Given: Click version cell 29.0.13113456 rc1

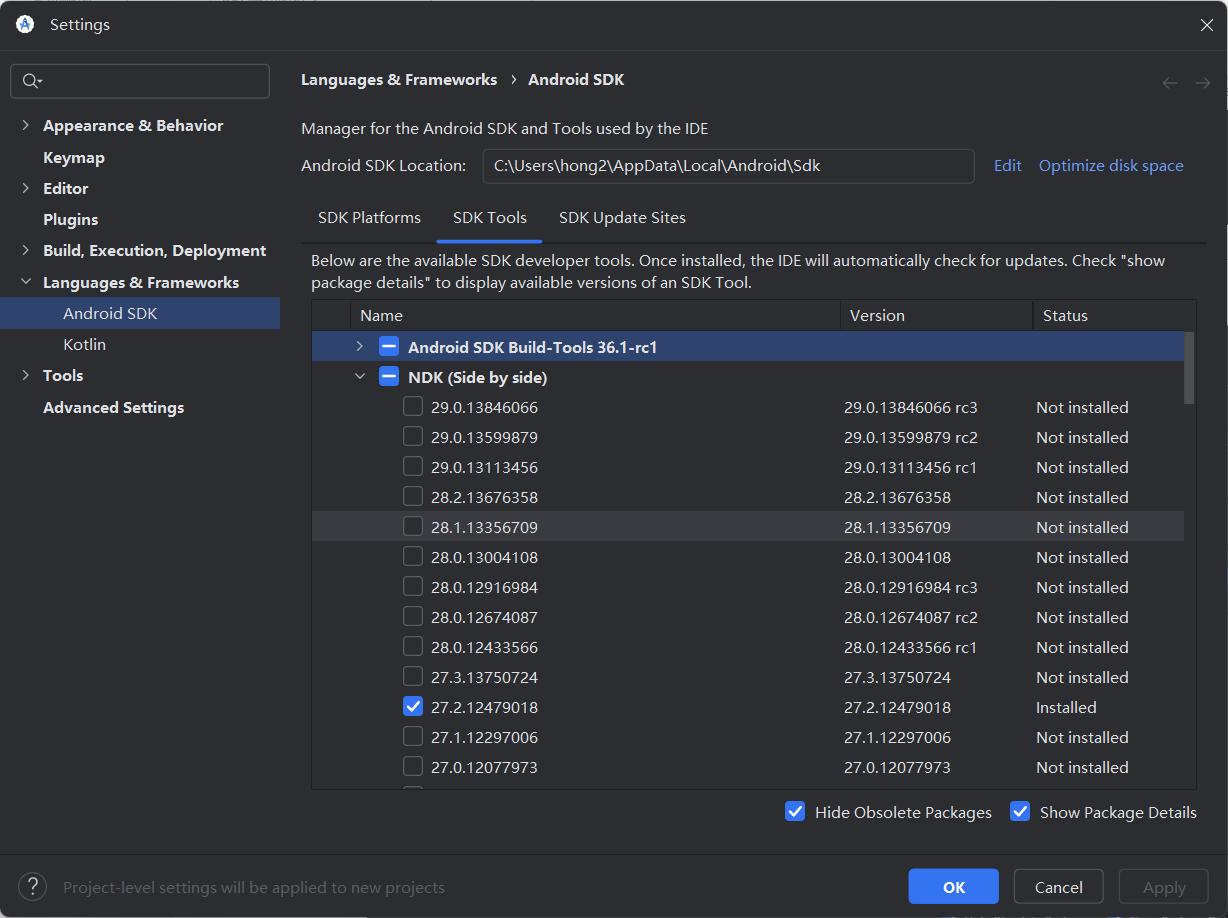Looking at the screenshot, I should pos(911,467).
